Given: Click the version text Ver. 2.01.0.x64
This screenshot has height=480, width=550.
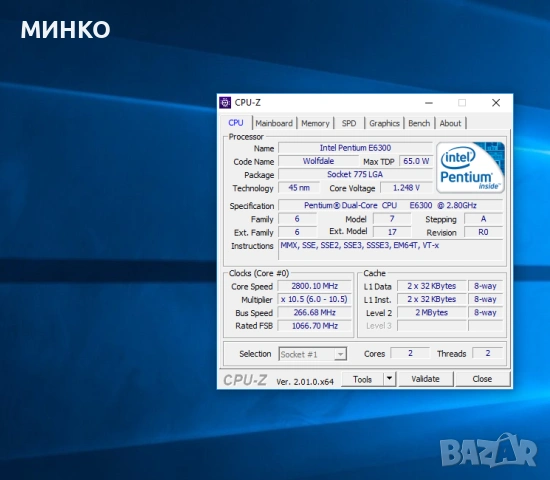Looking at the screenshot, I should [x=305, y=382].
